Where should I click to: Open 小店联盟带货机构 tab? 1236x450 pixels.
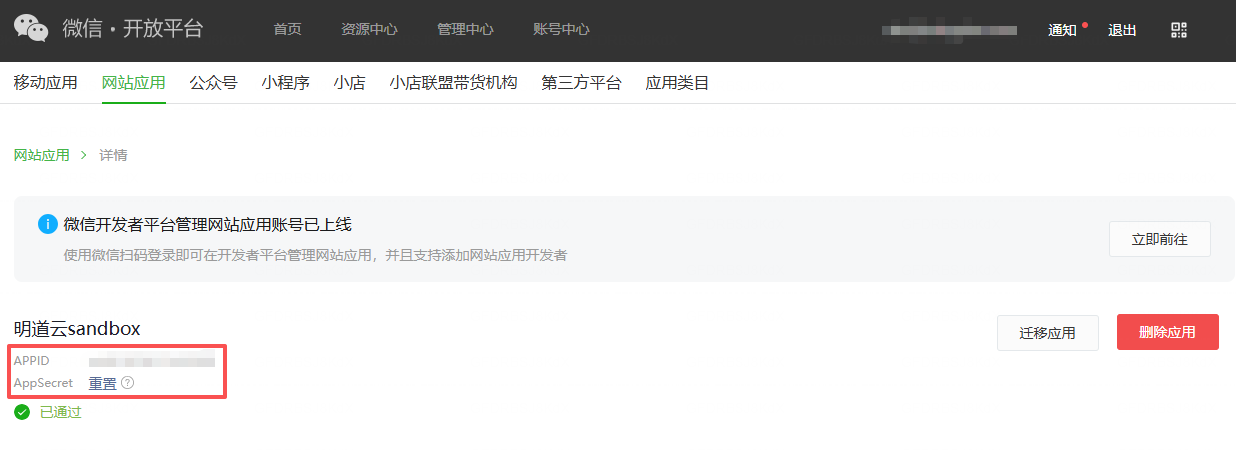click(x=453, y=83)
